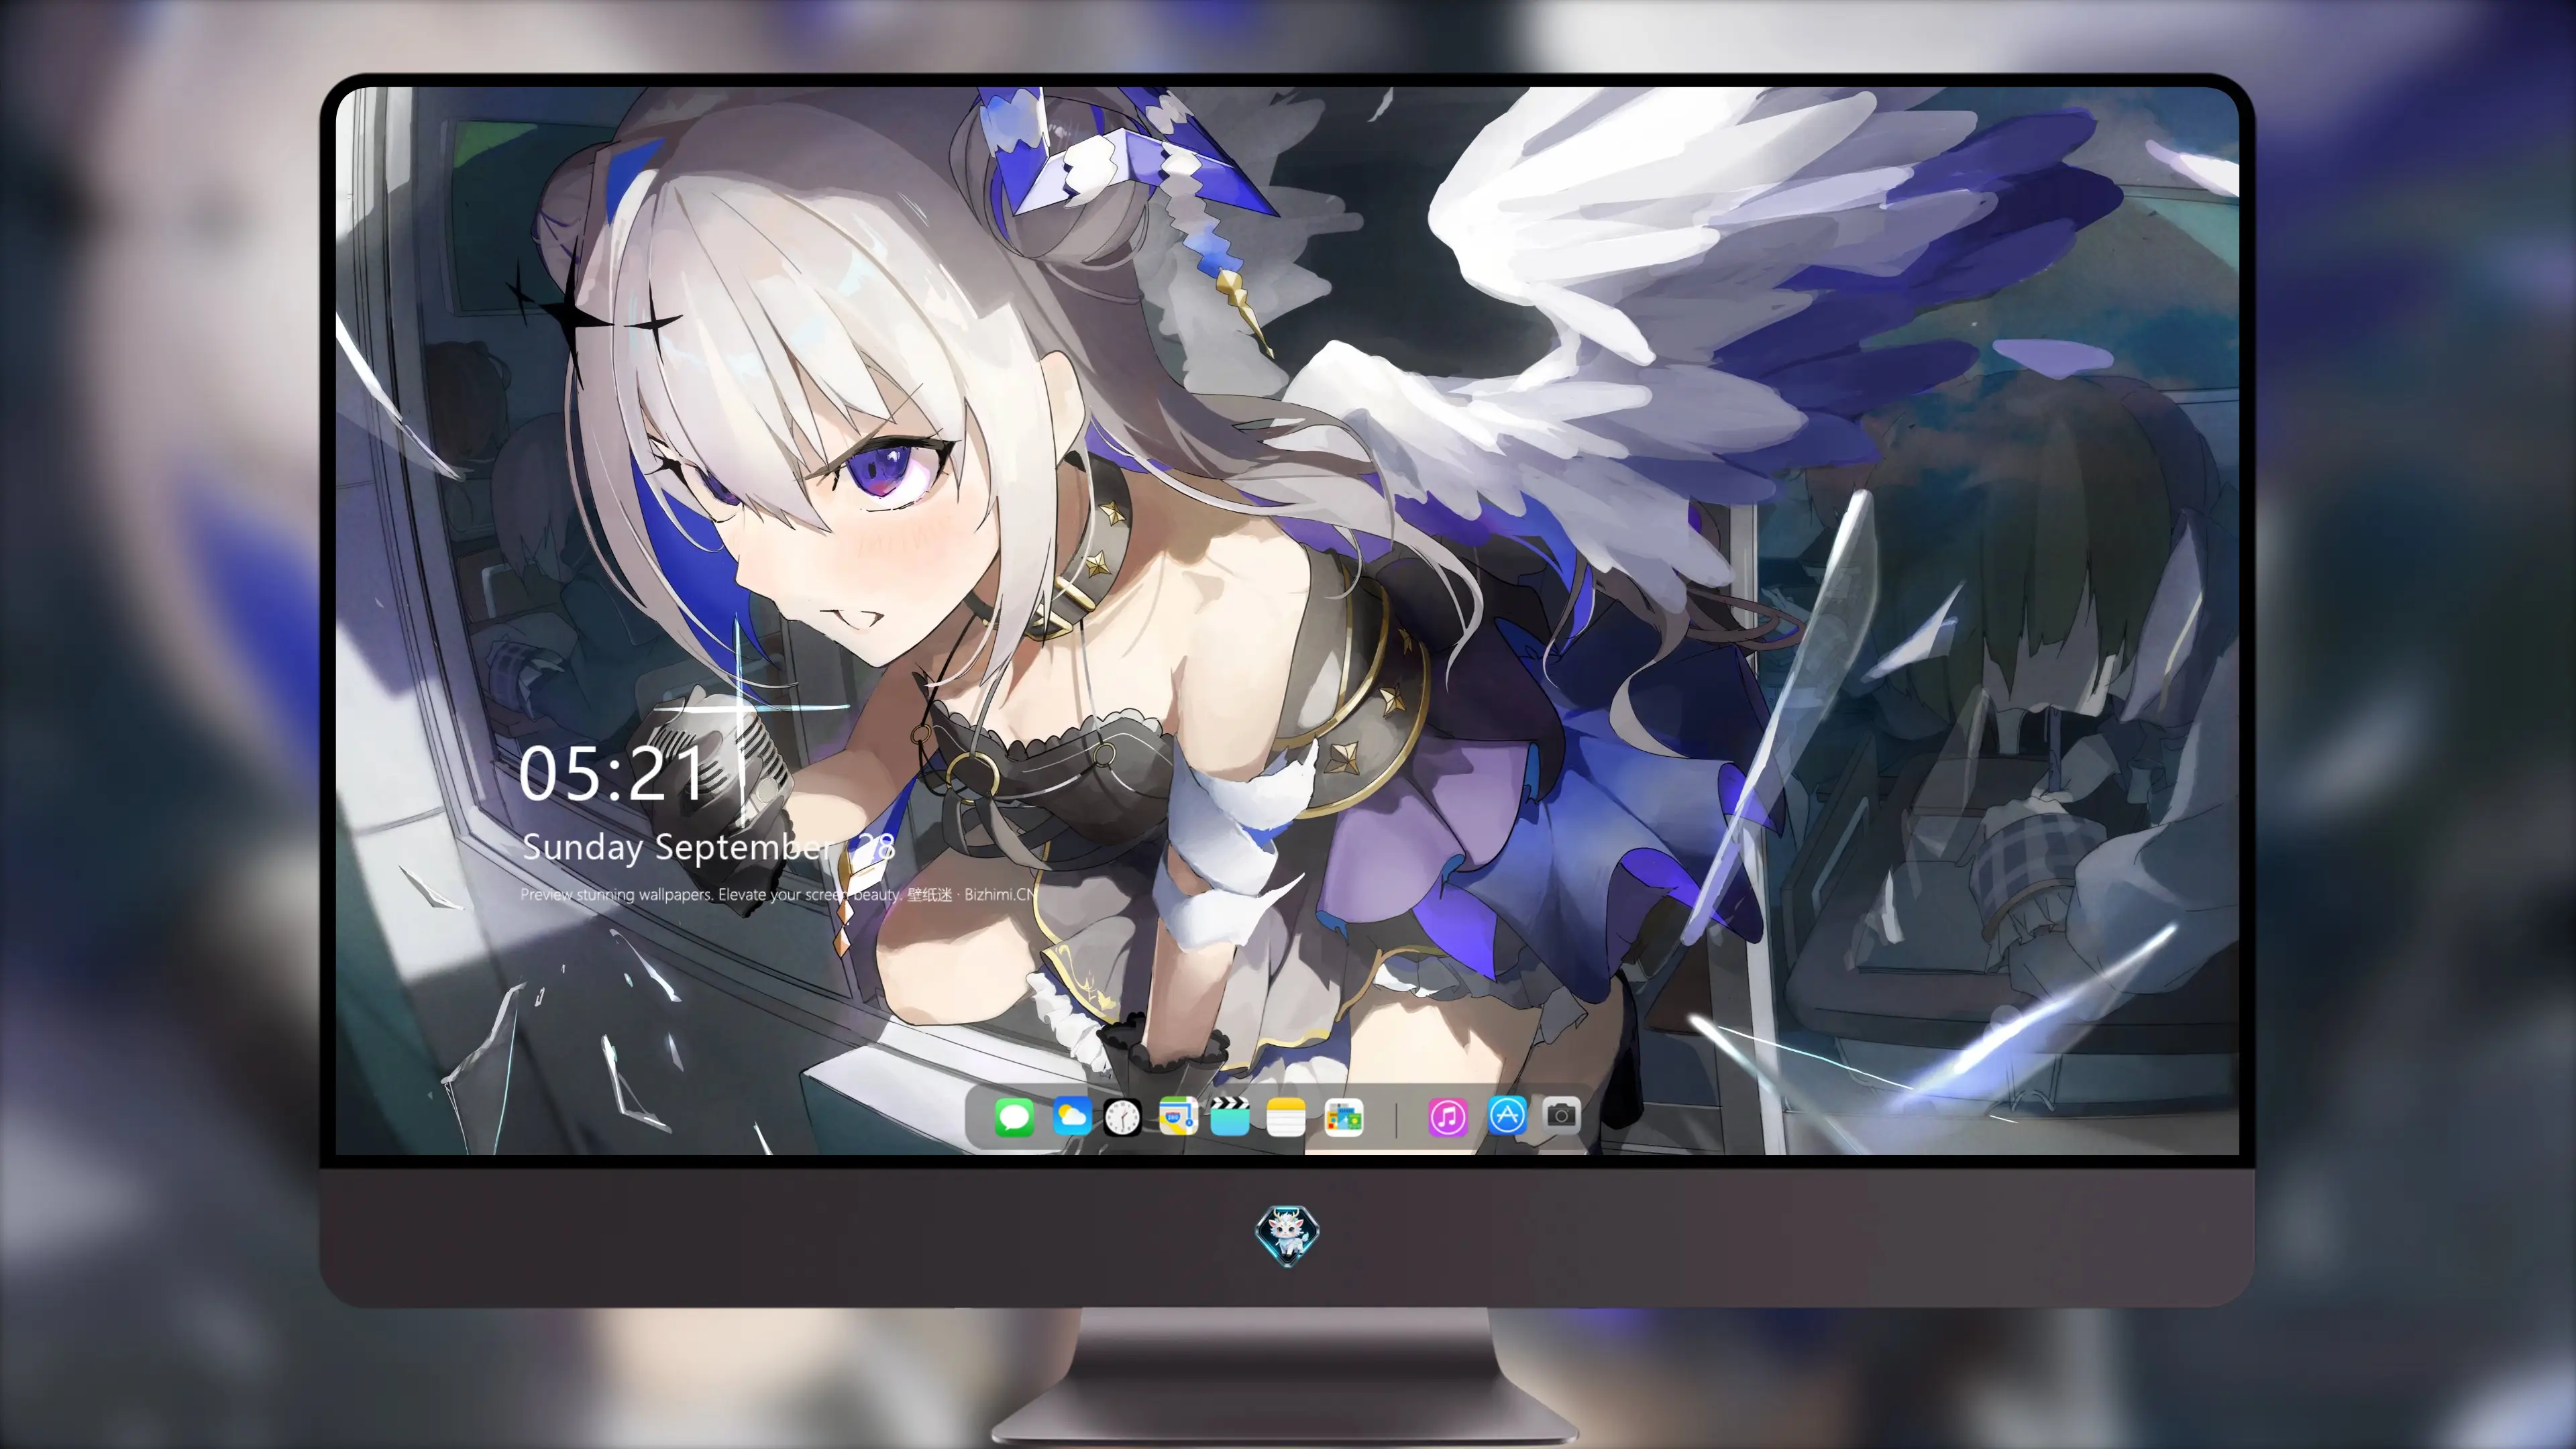Image resolution: width=2576 pixels, height=1449 pixels.
Task: Launch the Videos clapperboard app icon
Action: click(1230, 1116)
